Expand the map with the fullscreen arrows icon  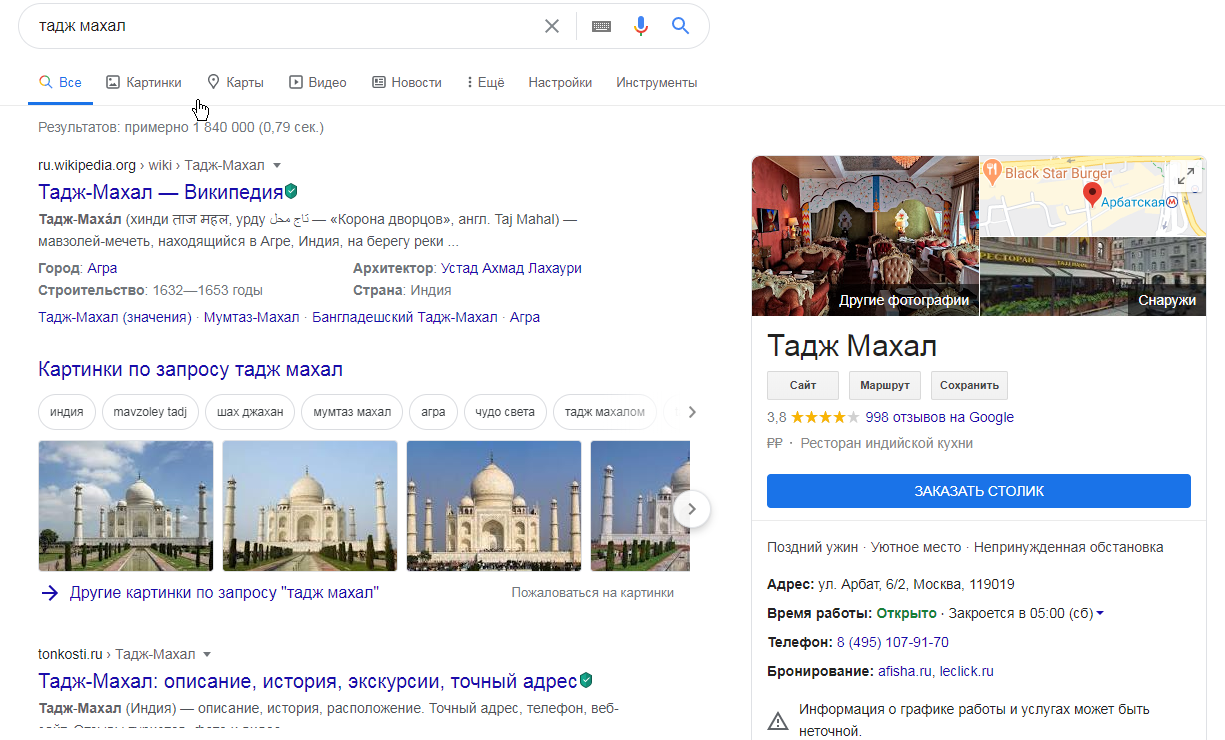pos(1186,177)
